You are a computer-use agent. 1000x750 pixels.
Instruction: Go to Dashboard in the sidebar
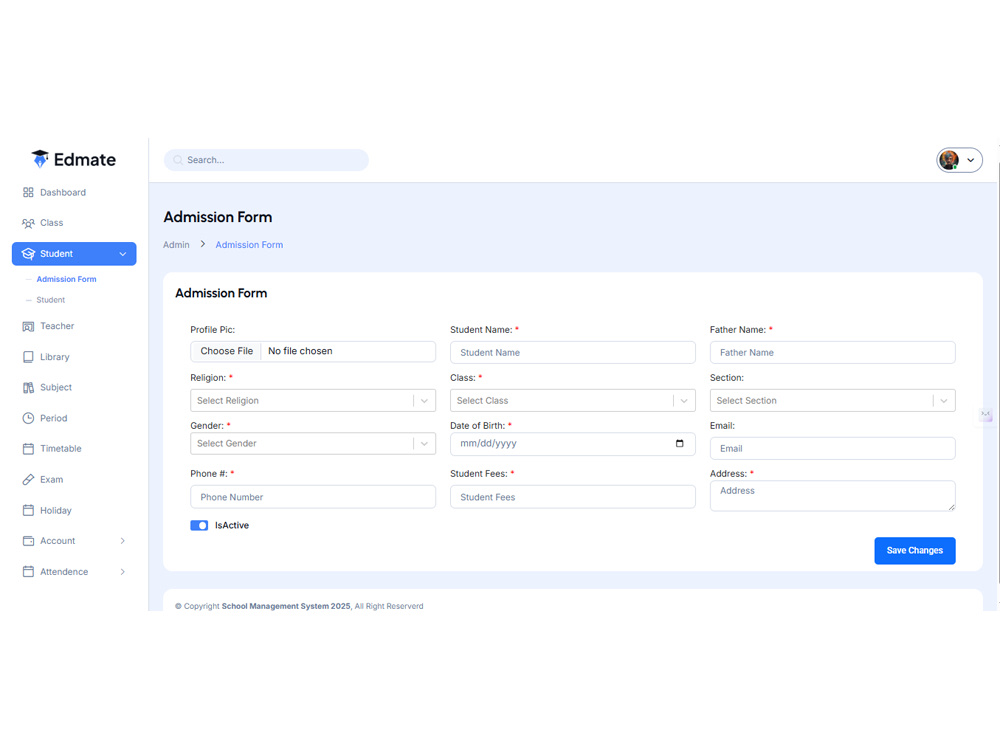[x=62, y=192]
